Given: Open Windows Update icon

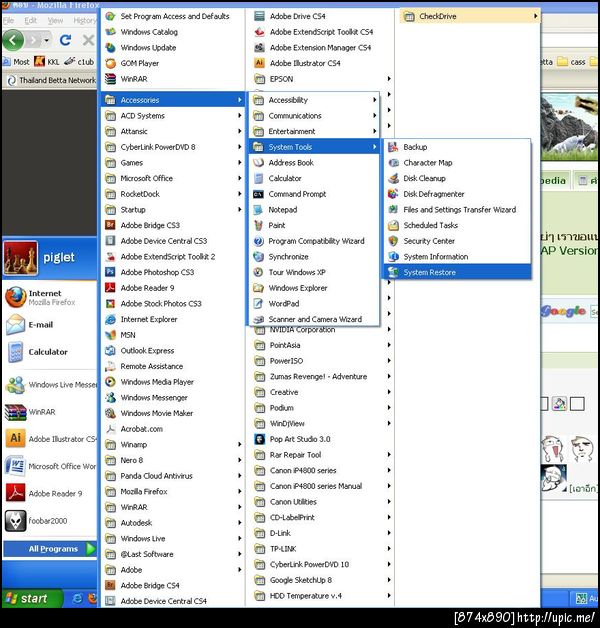Looking at the screenshot, I should click(110, 48).
